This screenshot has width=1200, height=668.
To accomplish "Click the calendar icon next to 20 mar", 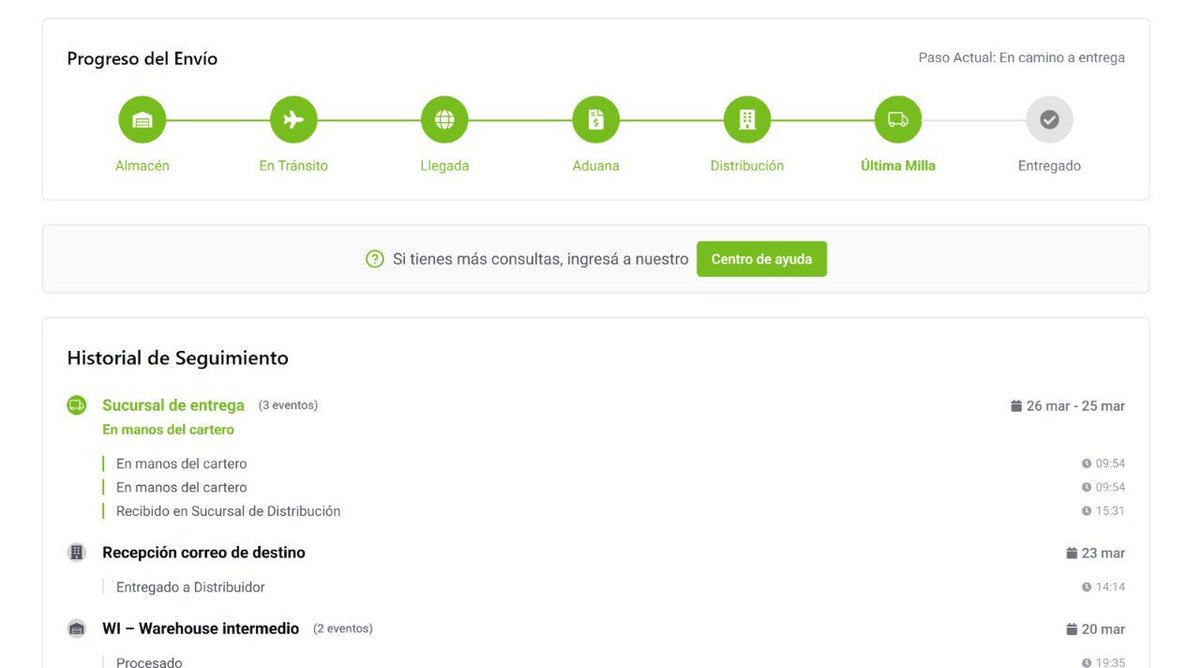I will click(x=1071, y=630).
